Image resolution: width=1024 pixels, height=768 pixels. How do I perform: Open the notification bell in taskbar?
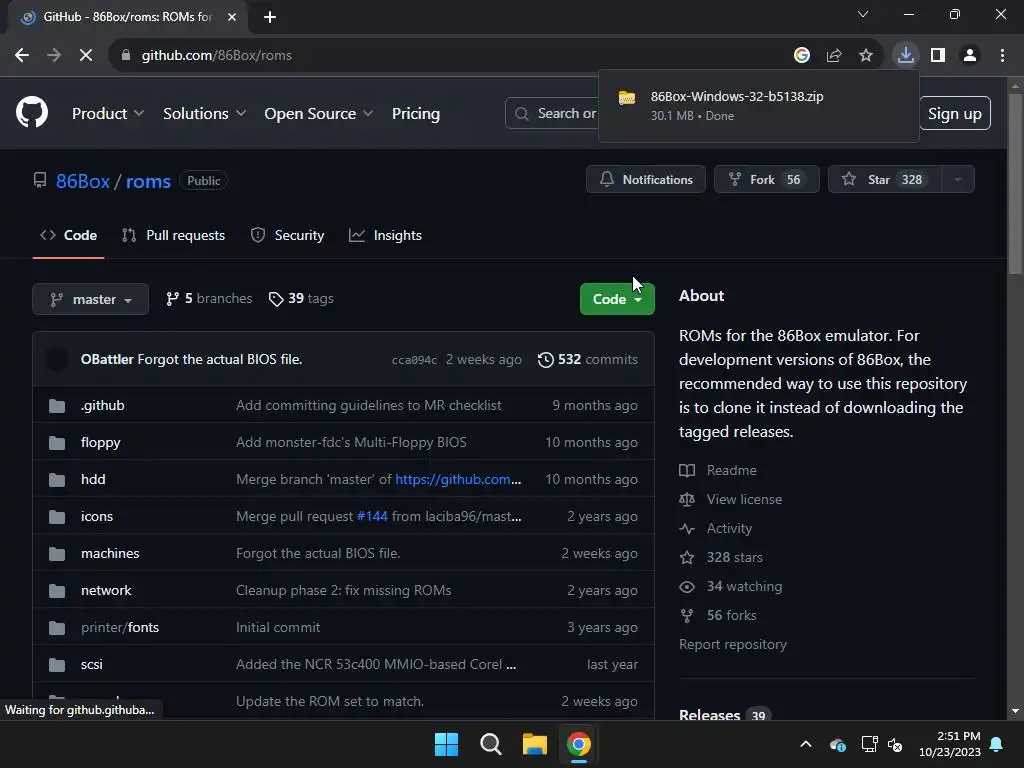(x=997, y=744)
